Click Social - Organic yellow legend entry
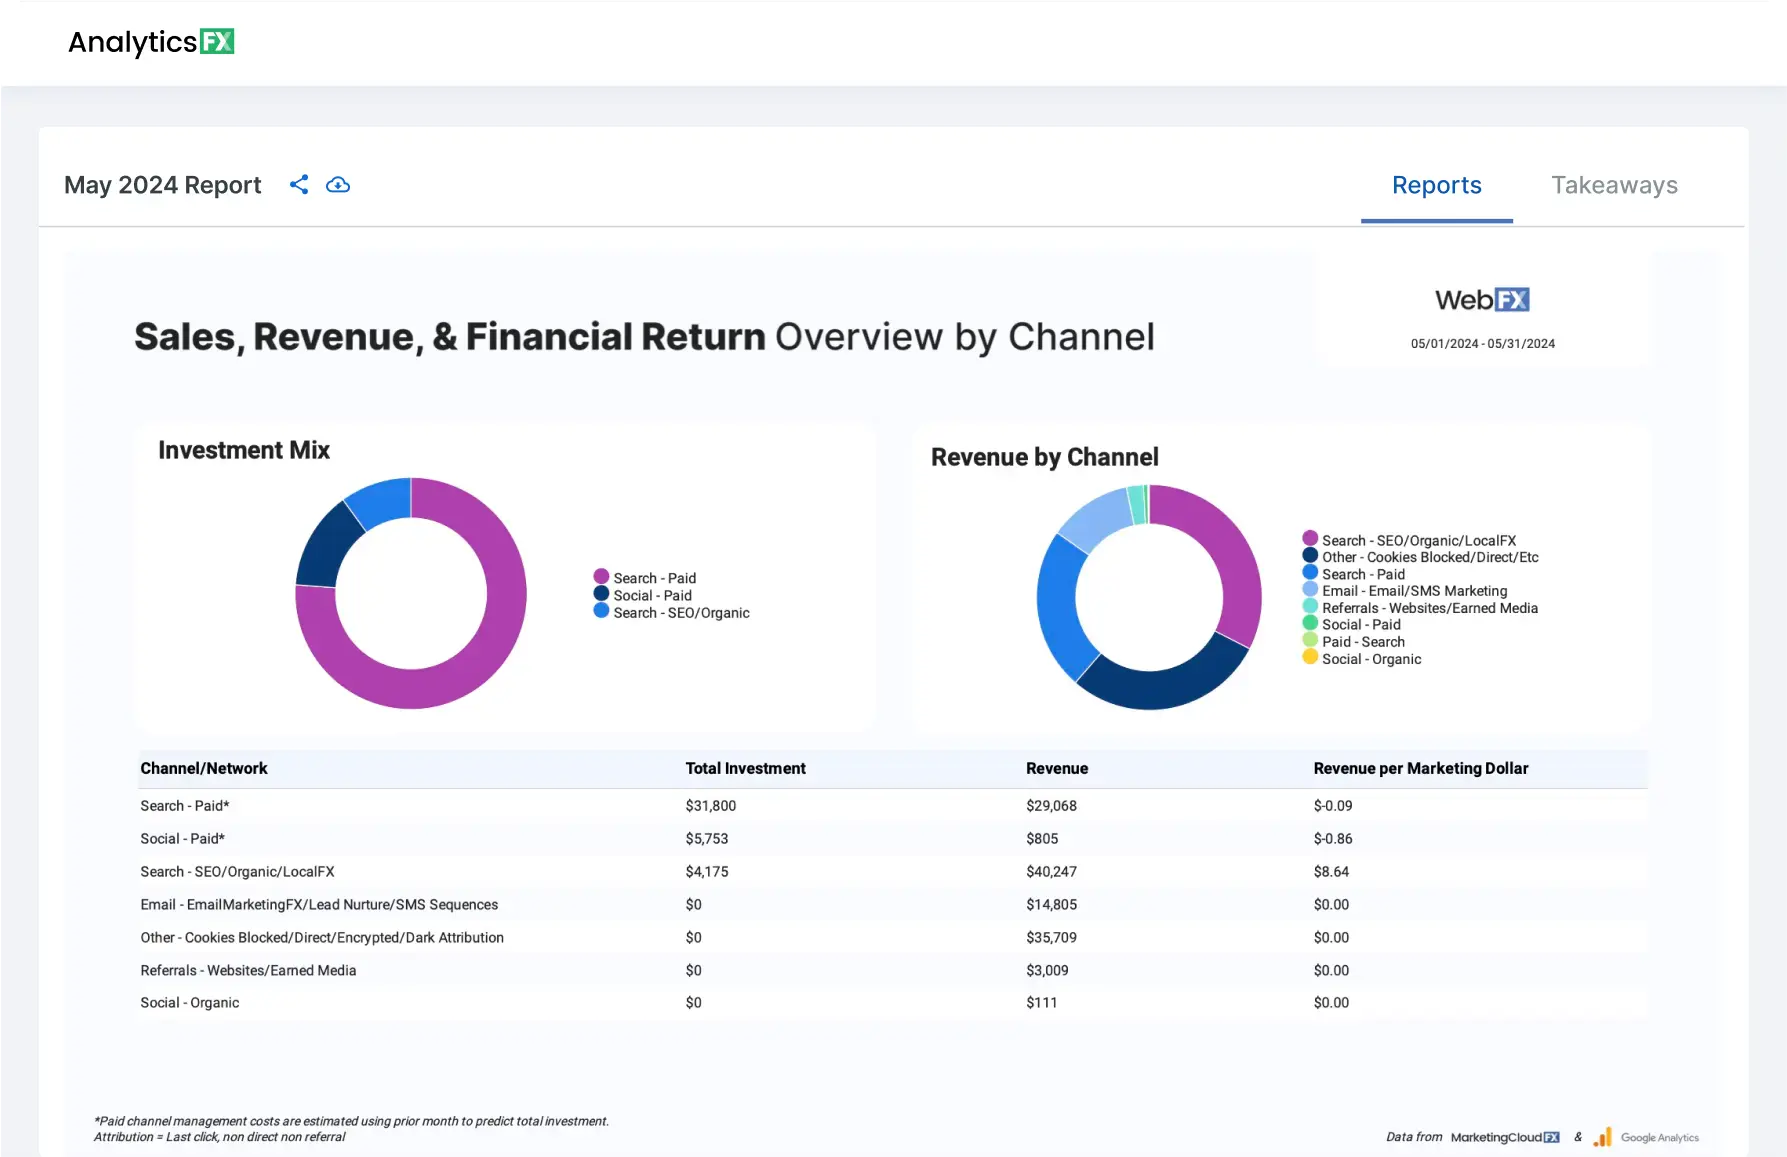 click(x=1370, y=659)
